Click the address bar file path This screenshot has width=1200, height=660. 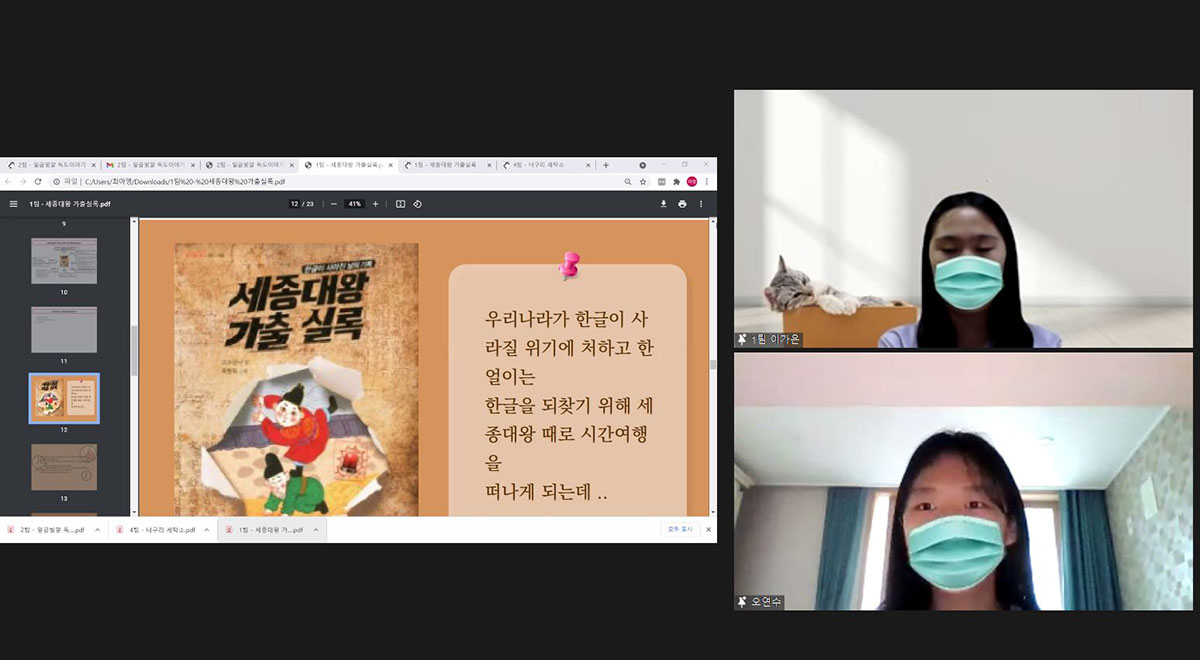[x=185, y=182]
